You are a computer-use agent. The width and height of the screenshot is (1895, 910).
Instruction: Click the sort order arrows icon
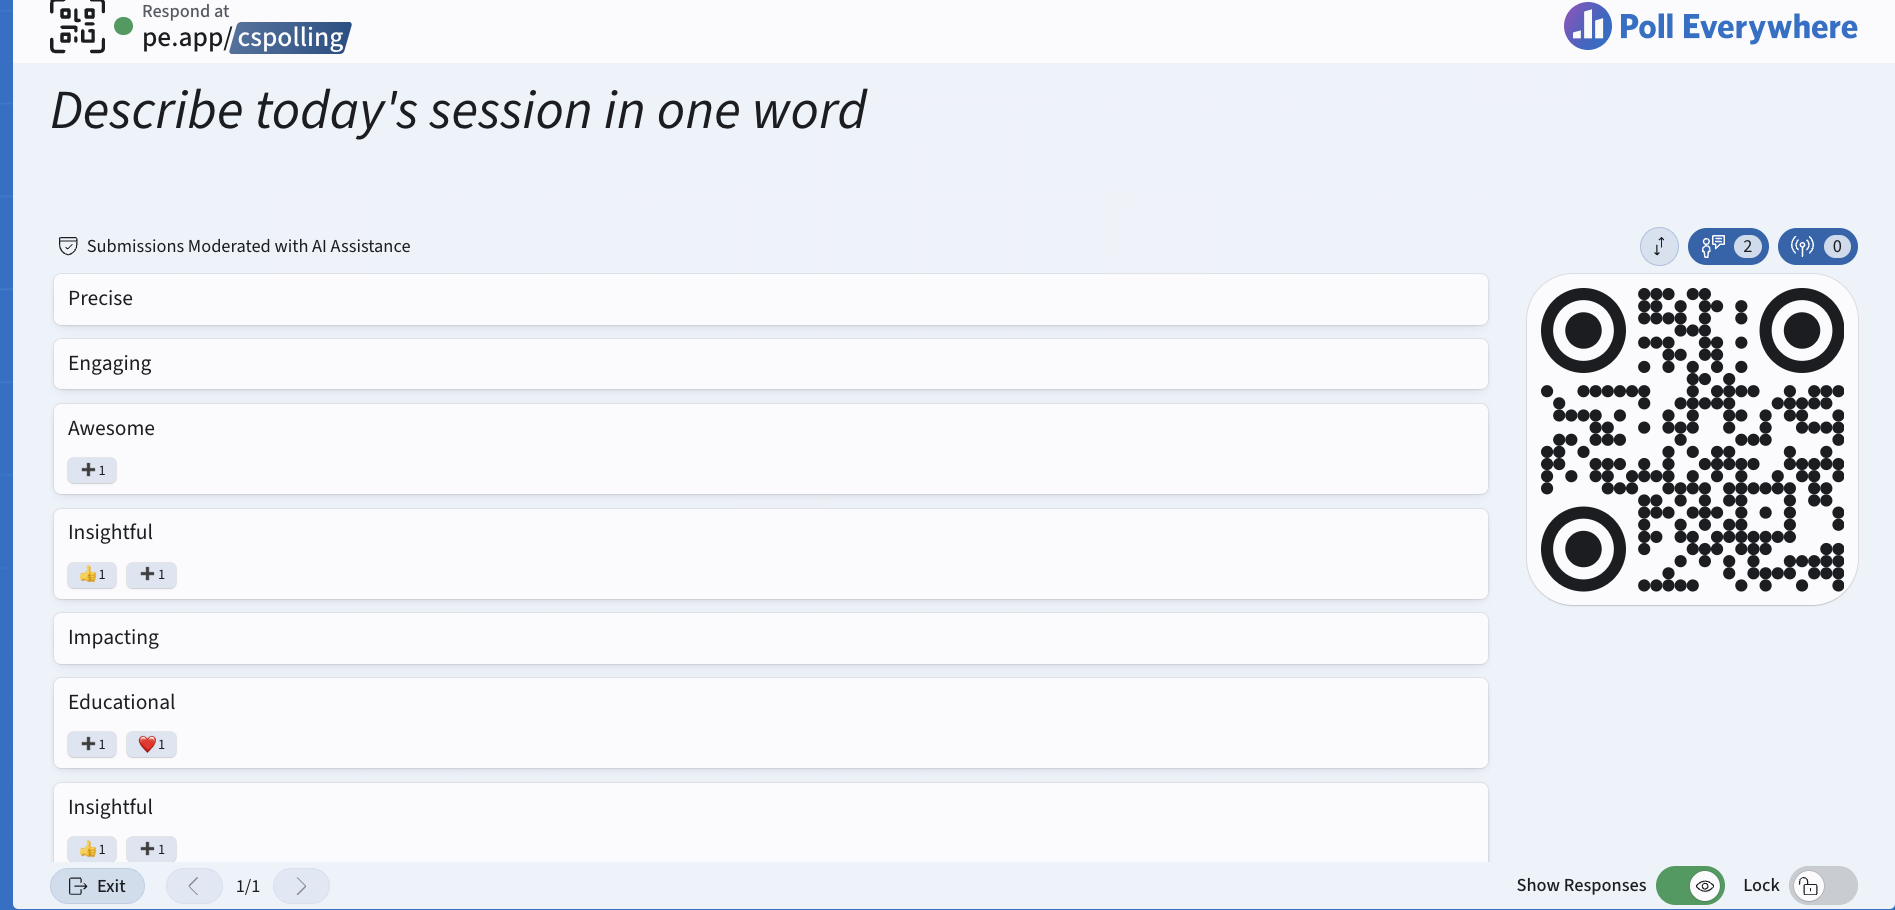[1659, 246]
